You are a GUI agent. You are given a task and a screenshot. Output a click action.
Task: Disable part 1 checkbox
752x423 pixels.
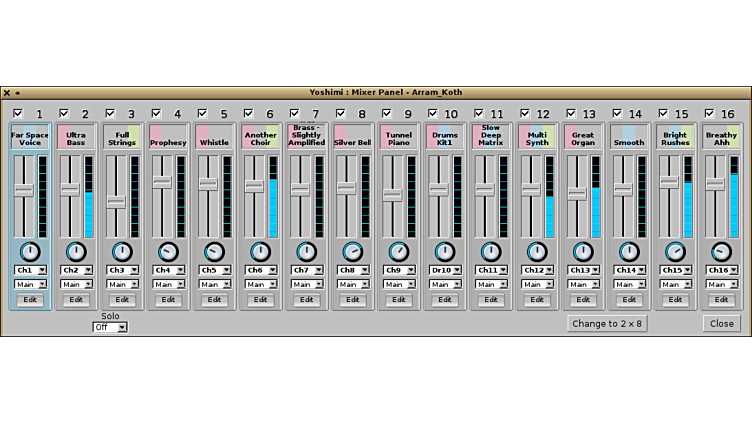pos(18,113)
